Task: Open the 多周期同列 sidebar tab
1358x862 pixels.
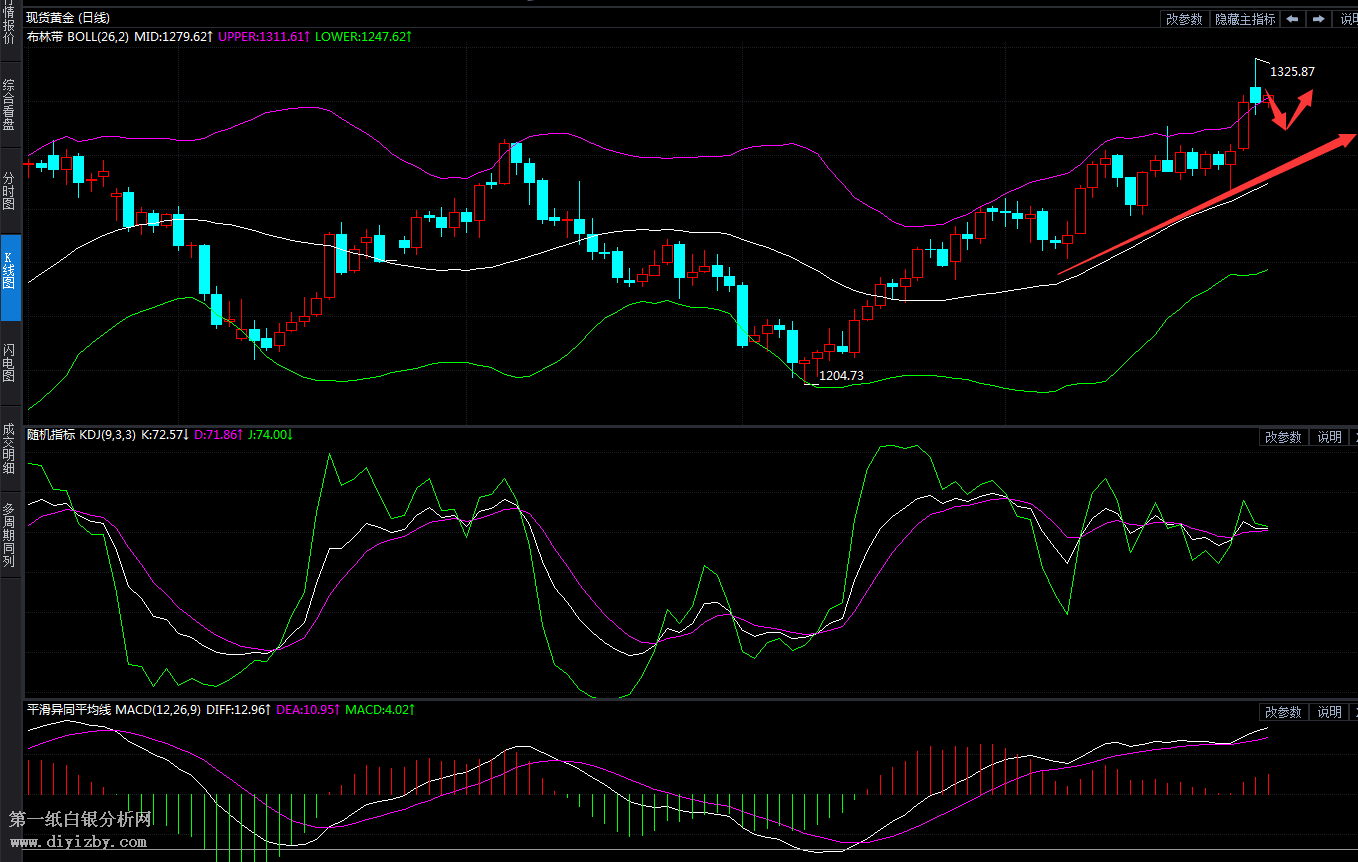Action: pyautogui.click(x=9, y=535)
